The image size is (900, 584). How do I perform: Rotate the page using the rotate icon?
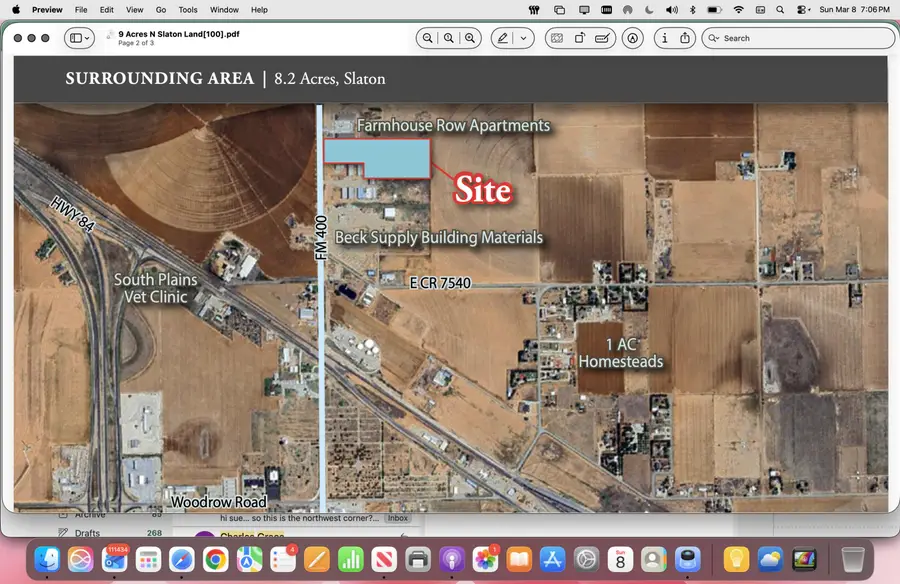[x=580, y=38]
